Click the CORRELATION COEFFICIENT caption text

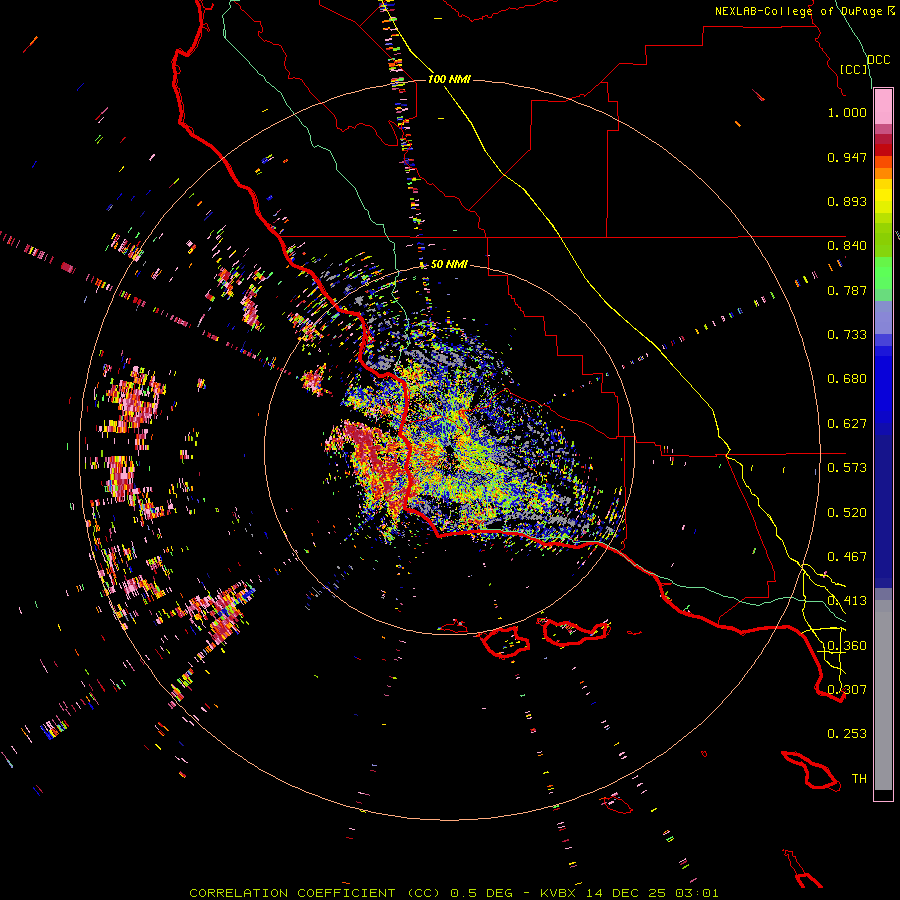tap(292, 893)
